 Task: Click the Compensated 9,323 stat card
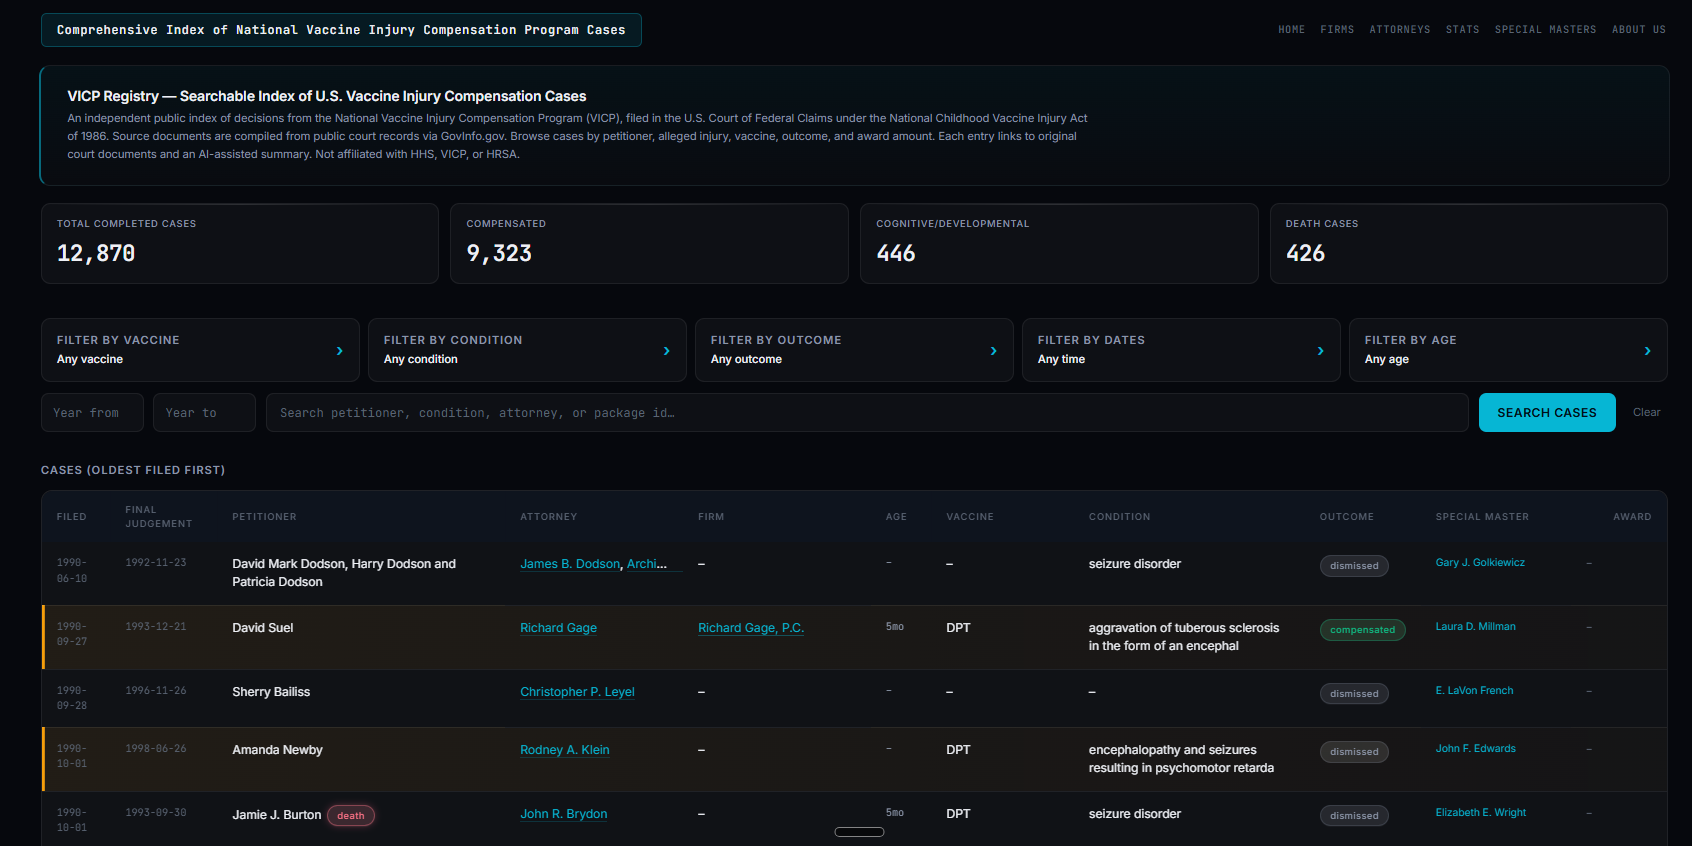[x=649, y=244]
